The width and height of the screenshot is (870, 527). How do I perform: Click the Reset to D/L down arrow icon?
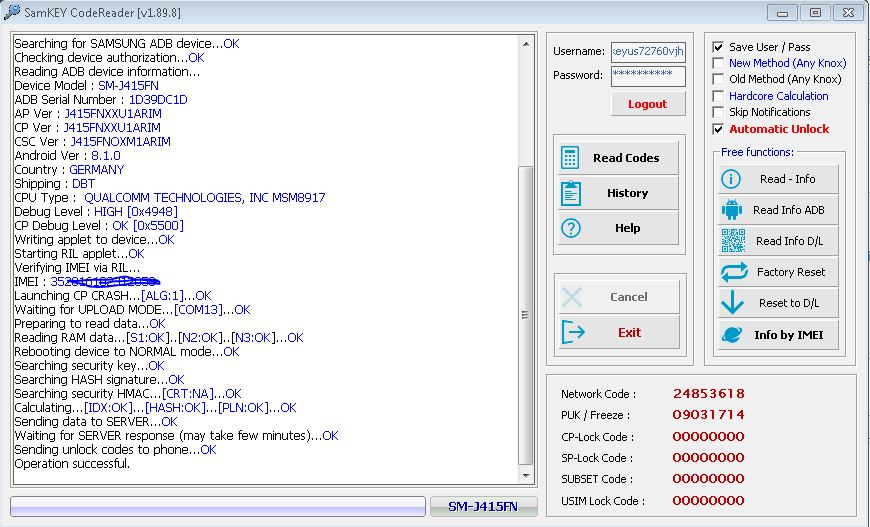pos(732,303)
